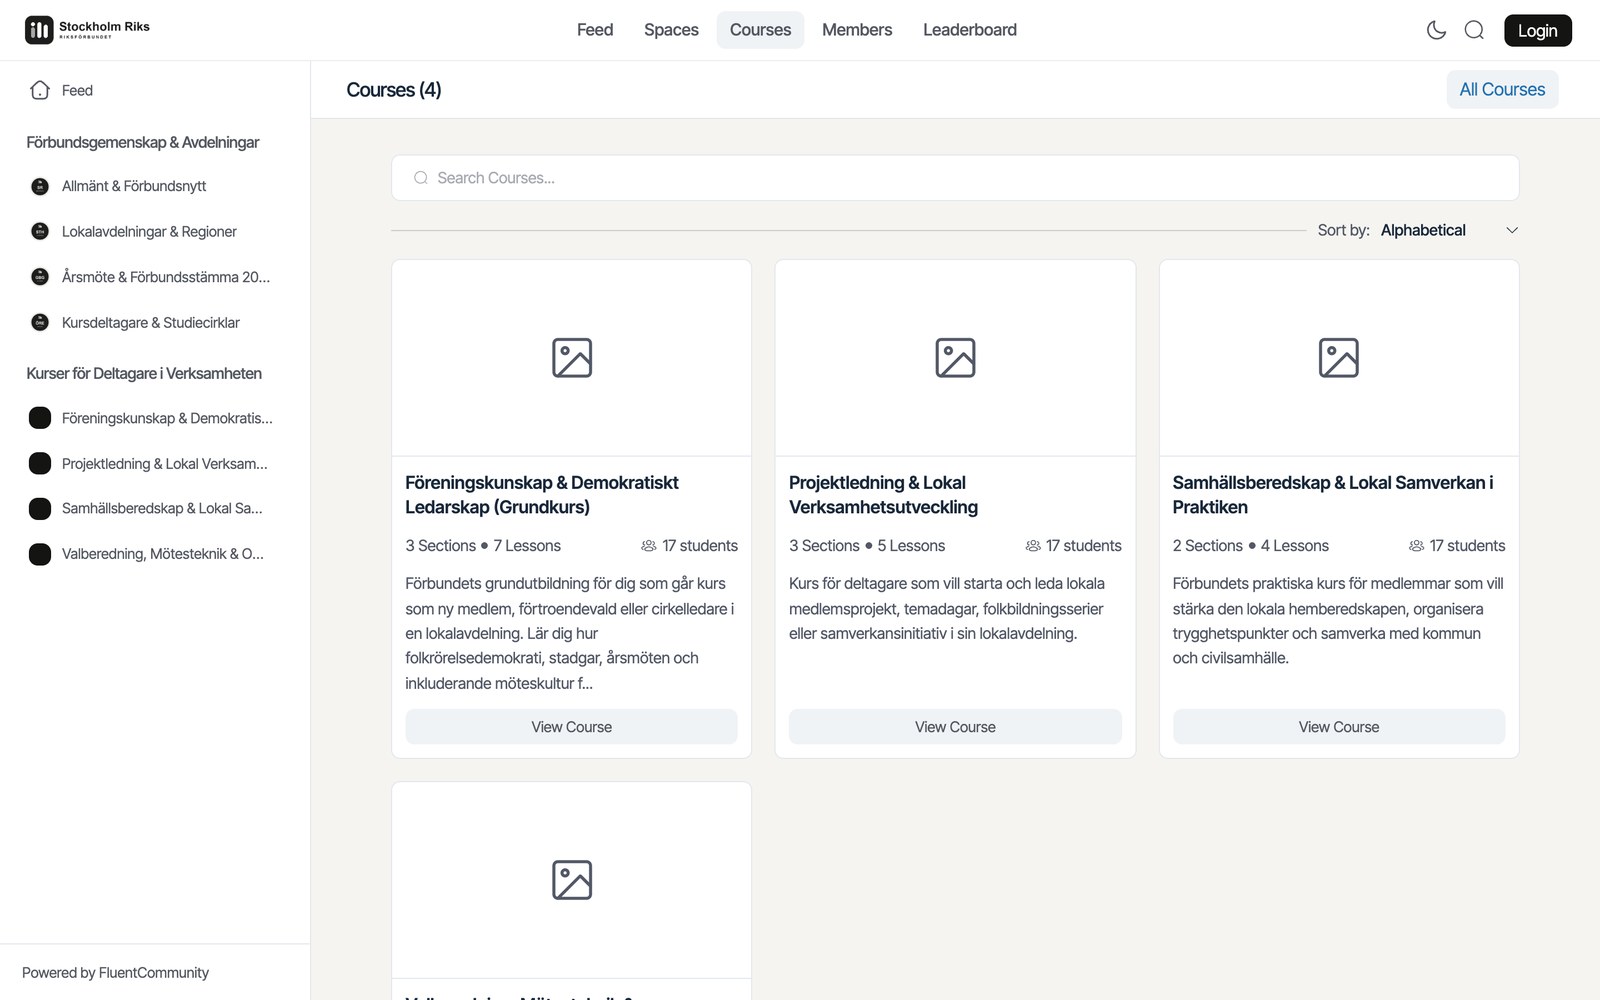Image resolution: width=1600 pixels, height=1000 pixels.
Task: Focus the Search Courses input field
Action: click(955, 178)
